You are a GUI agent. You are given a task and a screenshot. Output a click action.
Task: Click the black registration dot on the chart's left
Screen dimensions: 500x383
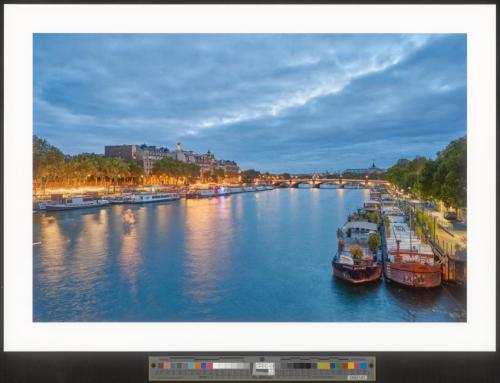[153, 365]
